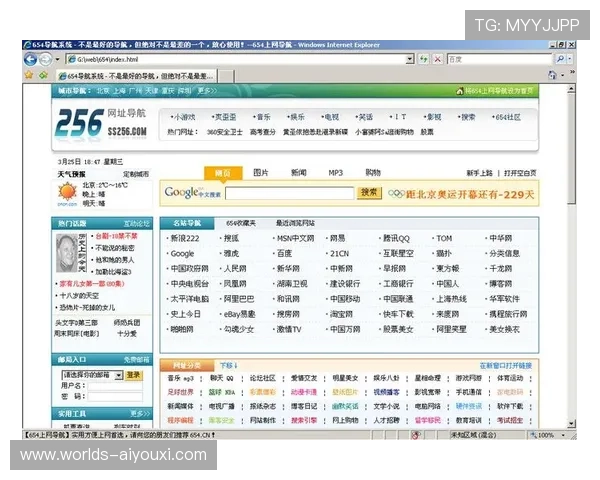Select the 654导航系统 browser tab
This screenshot has width=600, height=480.
pyautogui.click(x=137, y=76)
